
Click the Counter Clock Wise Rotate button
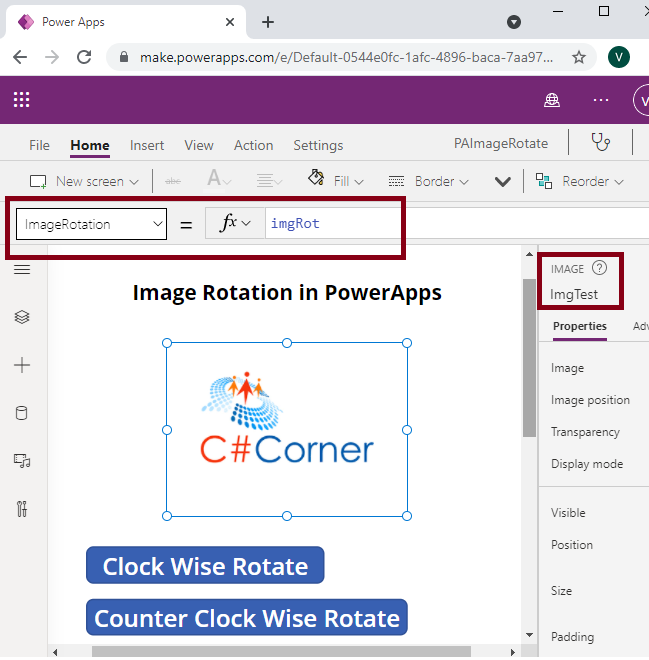247,617
